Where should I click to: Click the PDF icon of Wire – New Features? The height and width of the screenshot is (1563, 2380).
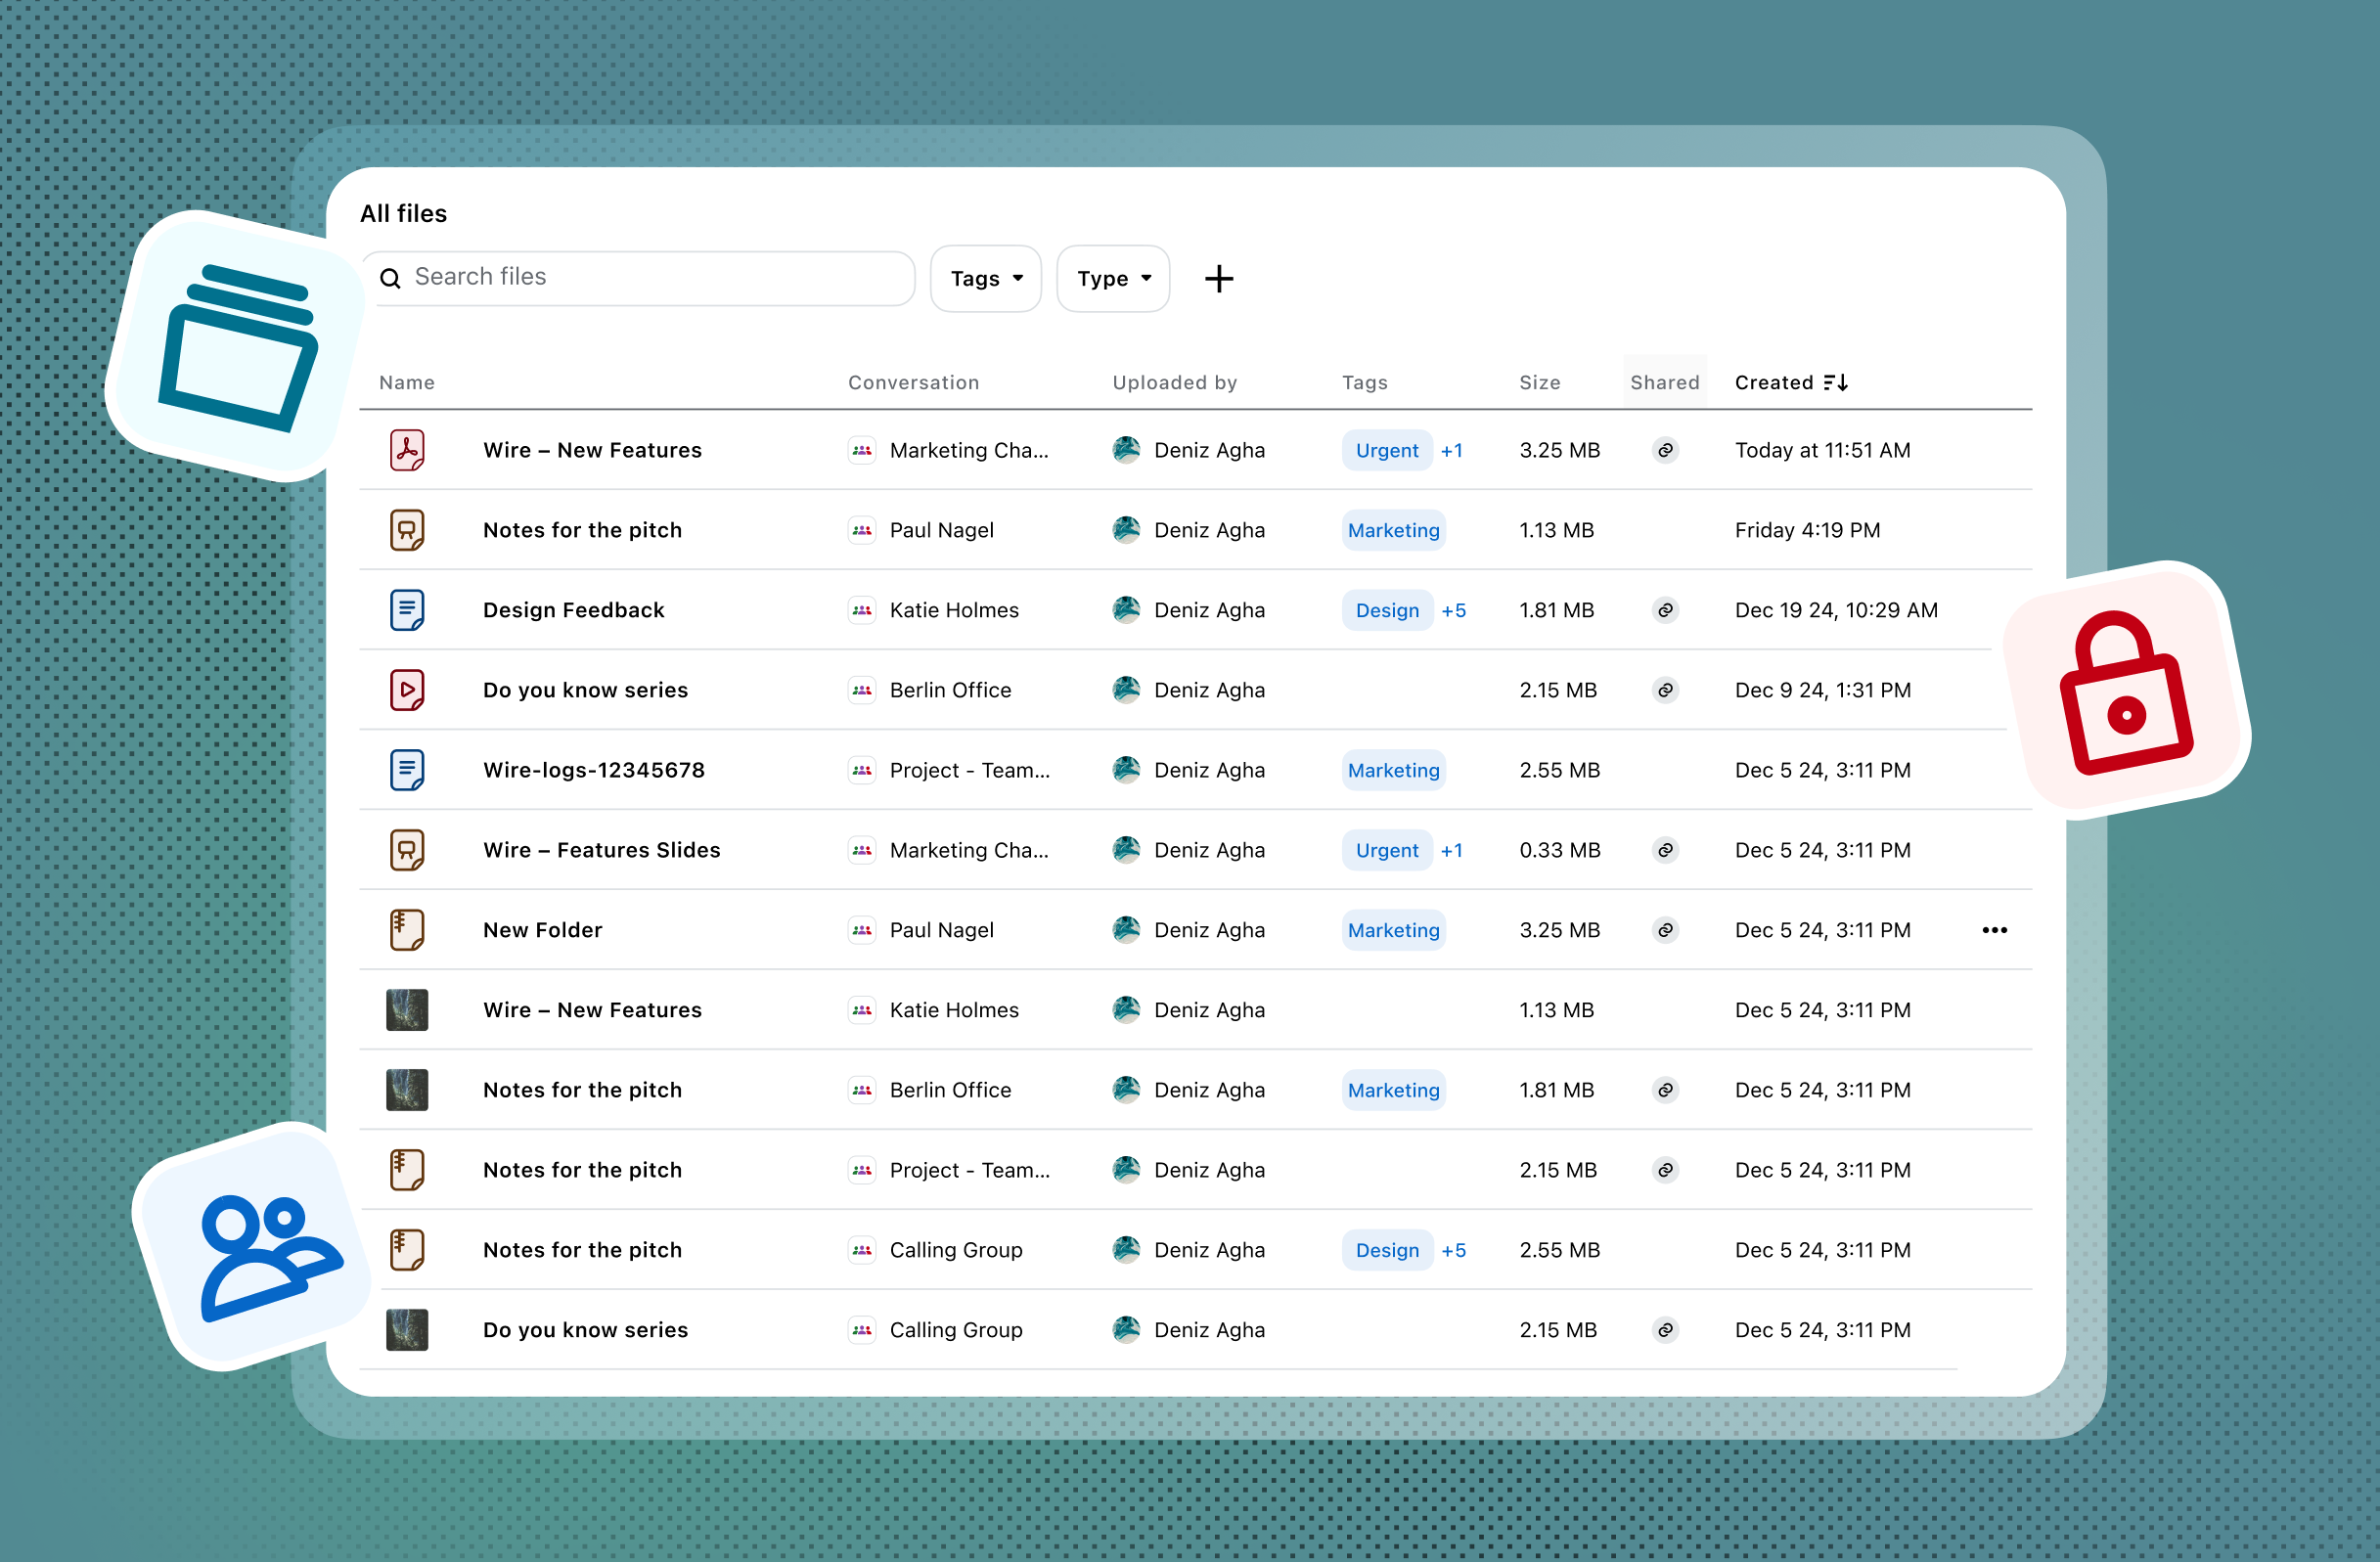[407, 450]
